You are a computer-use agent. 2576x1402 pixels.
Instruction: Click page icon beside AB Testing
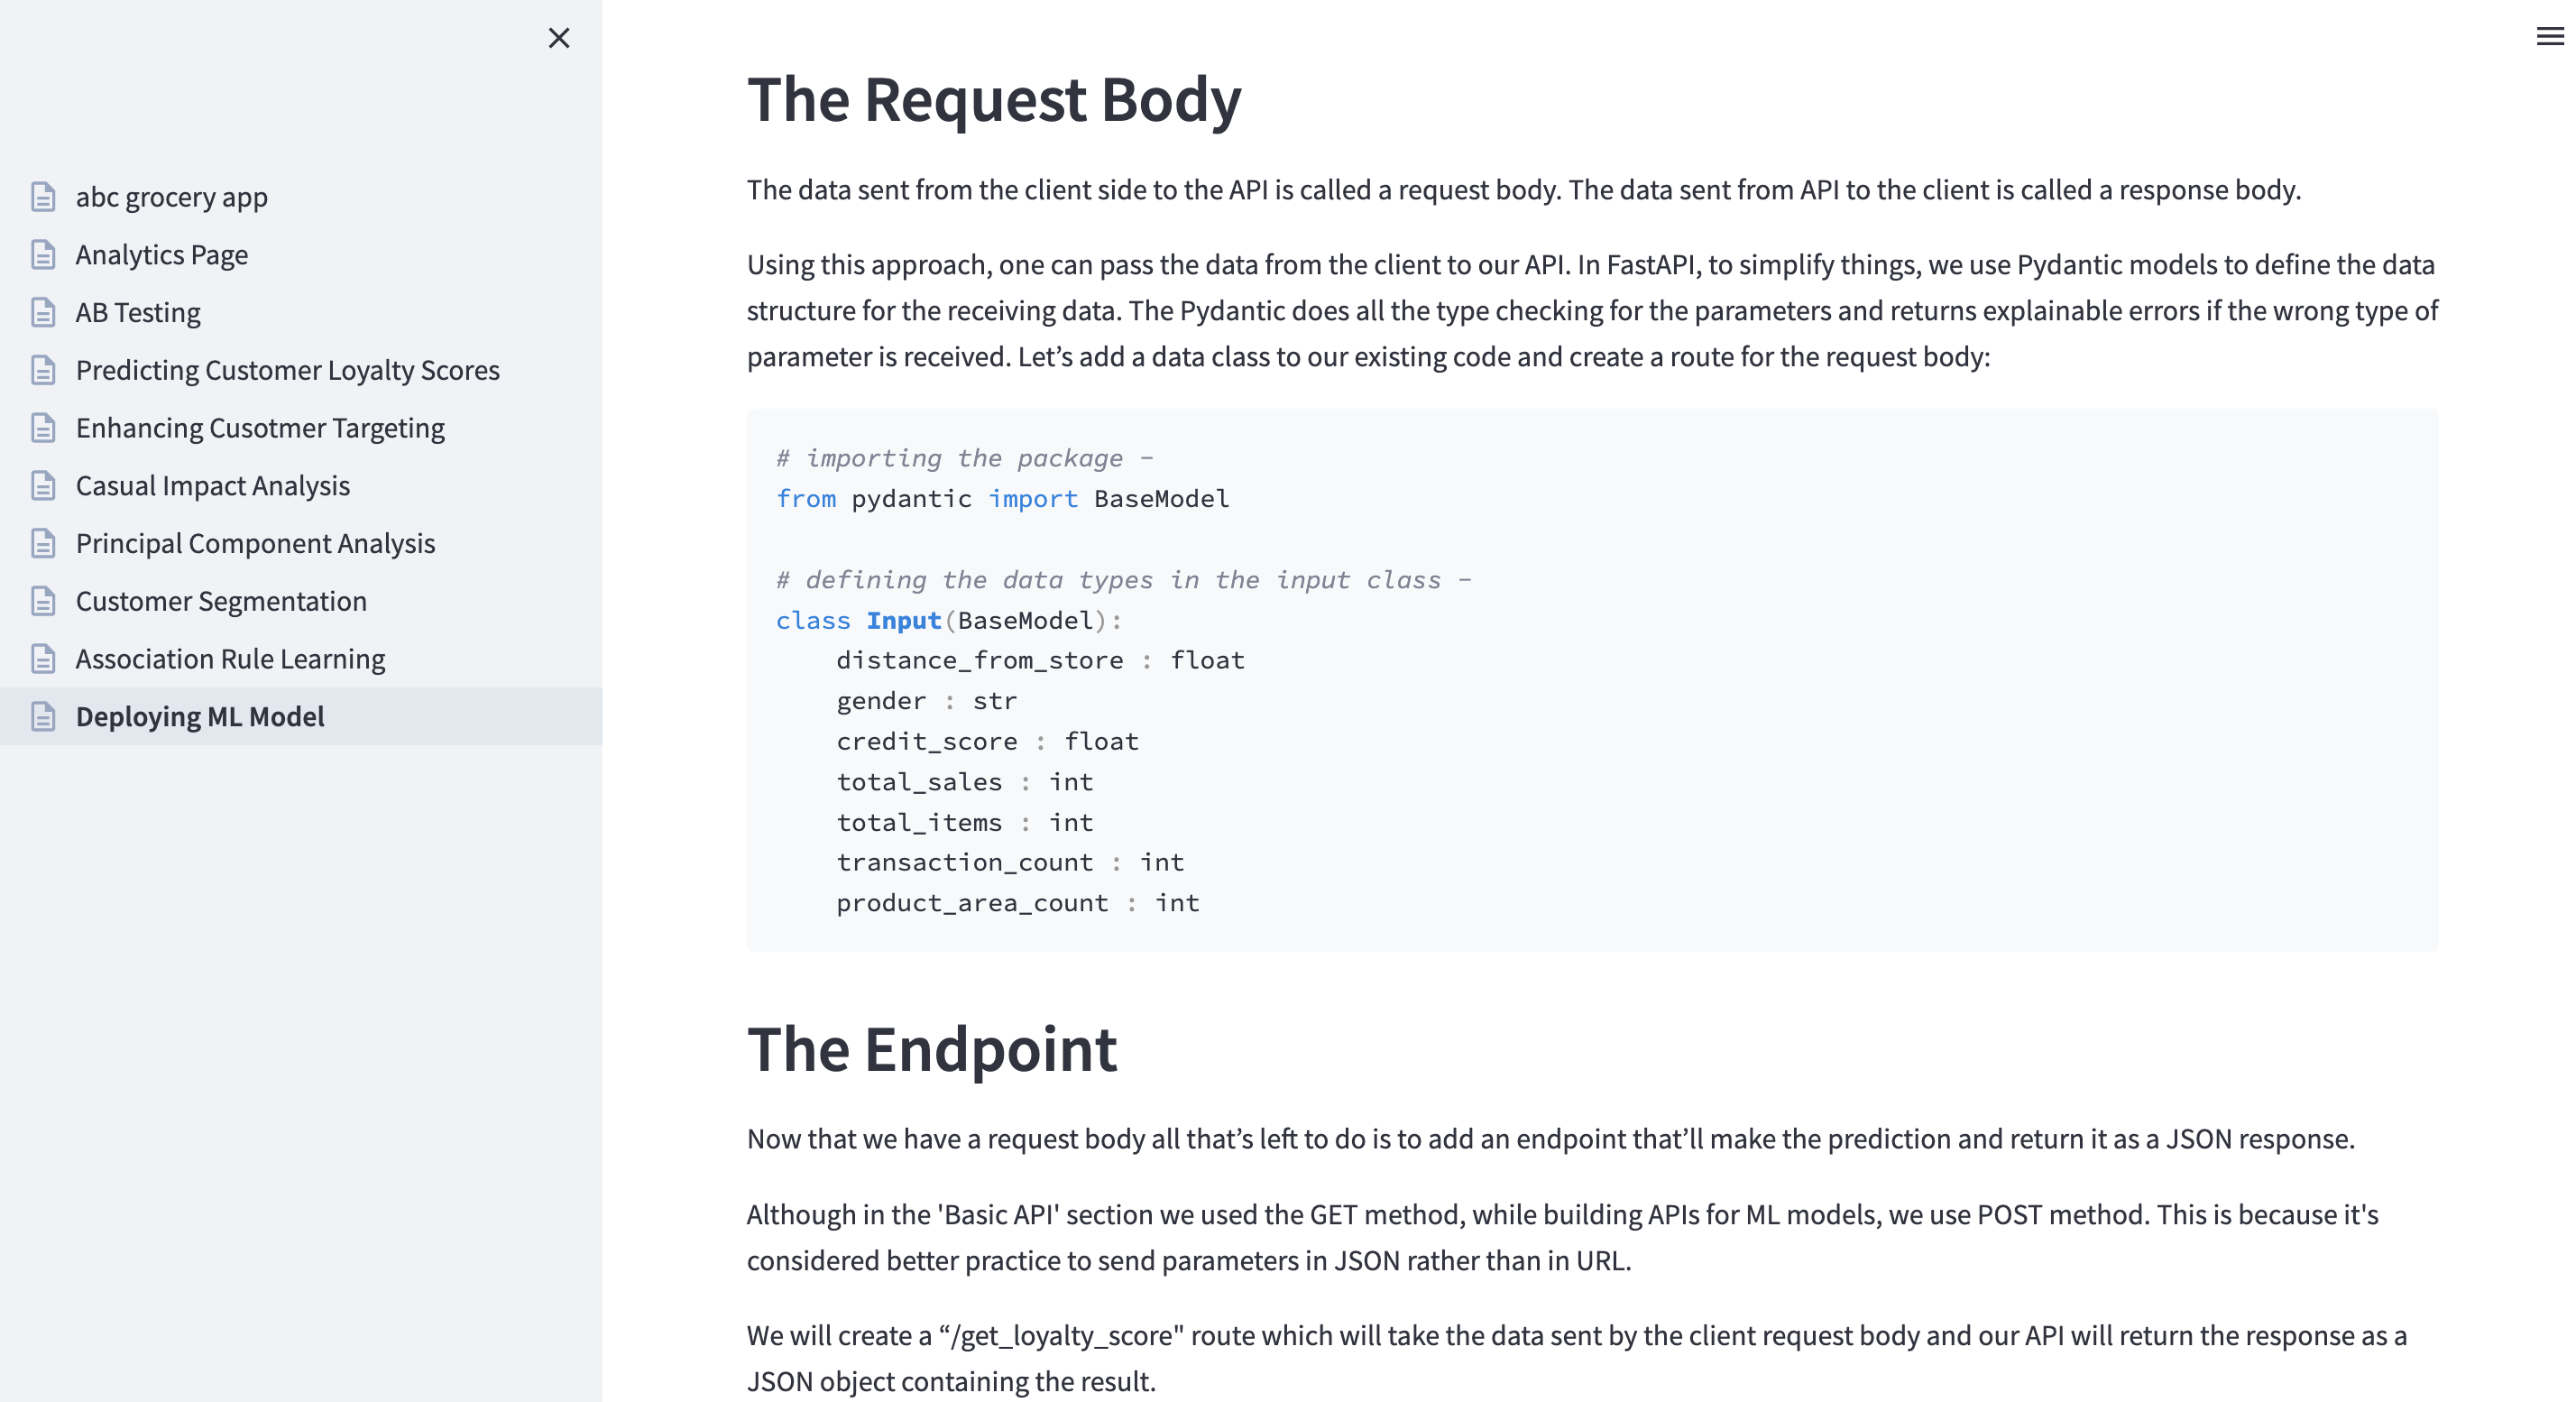[43, 313]
